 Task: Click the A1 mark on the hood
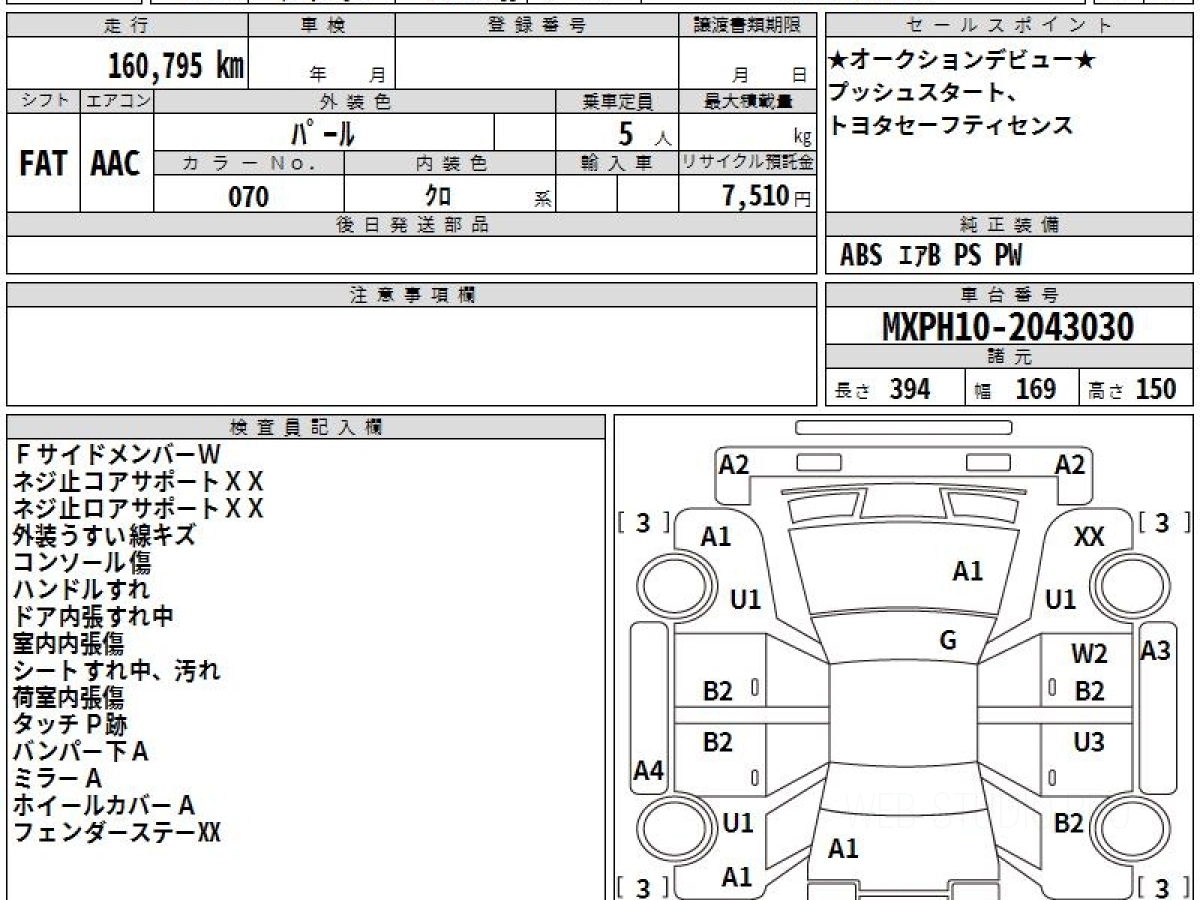click(967, 572)
